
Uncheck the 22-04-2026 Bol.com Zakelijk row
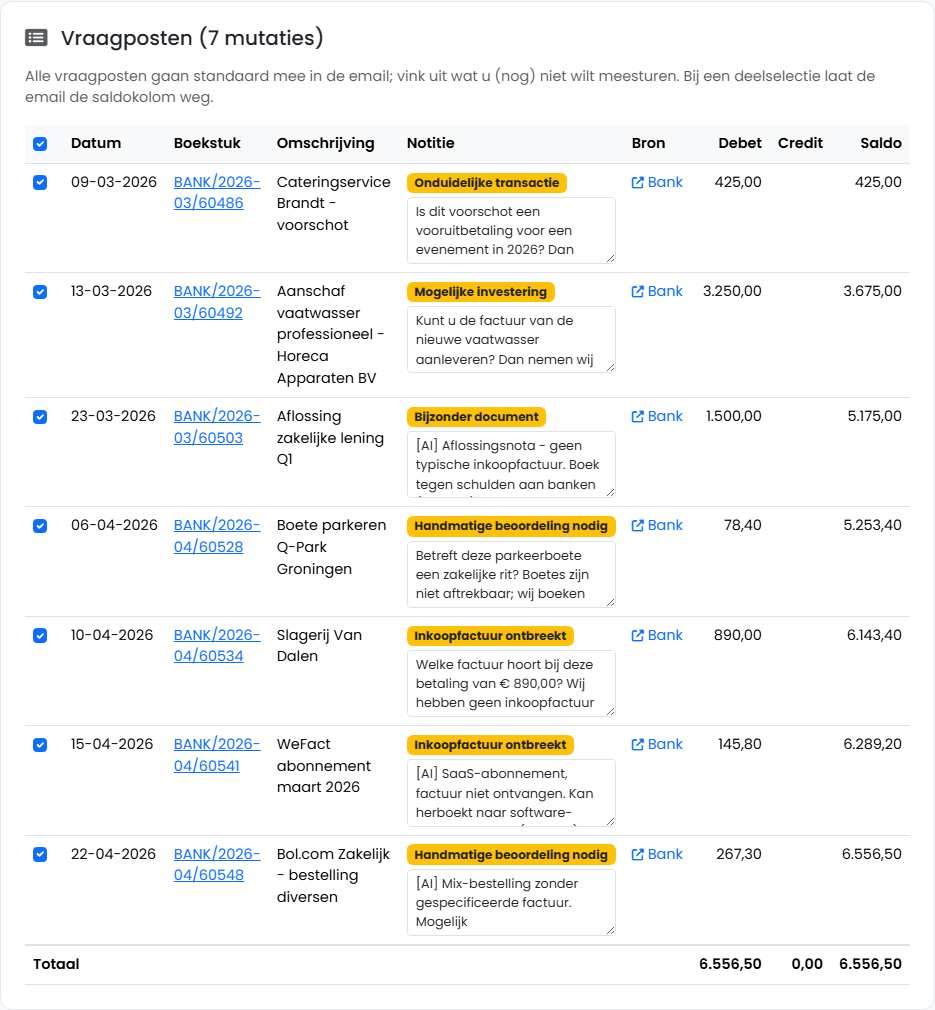pos(40,854)
